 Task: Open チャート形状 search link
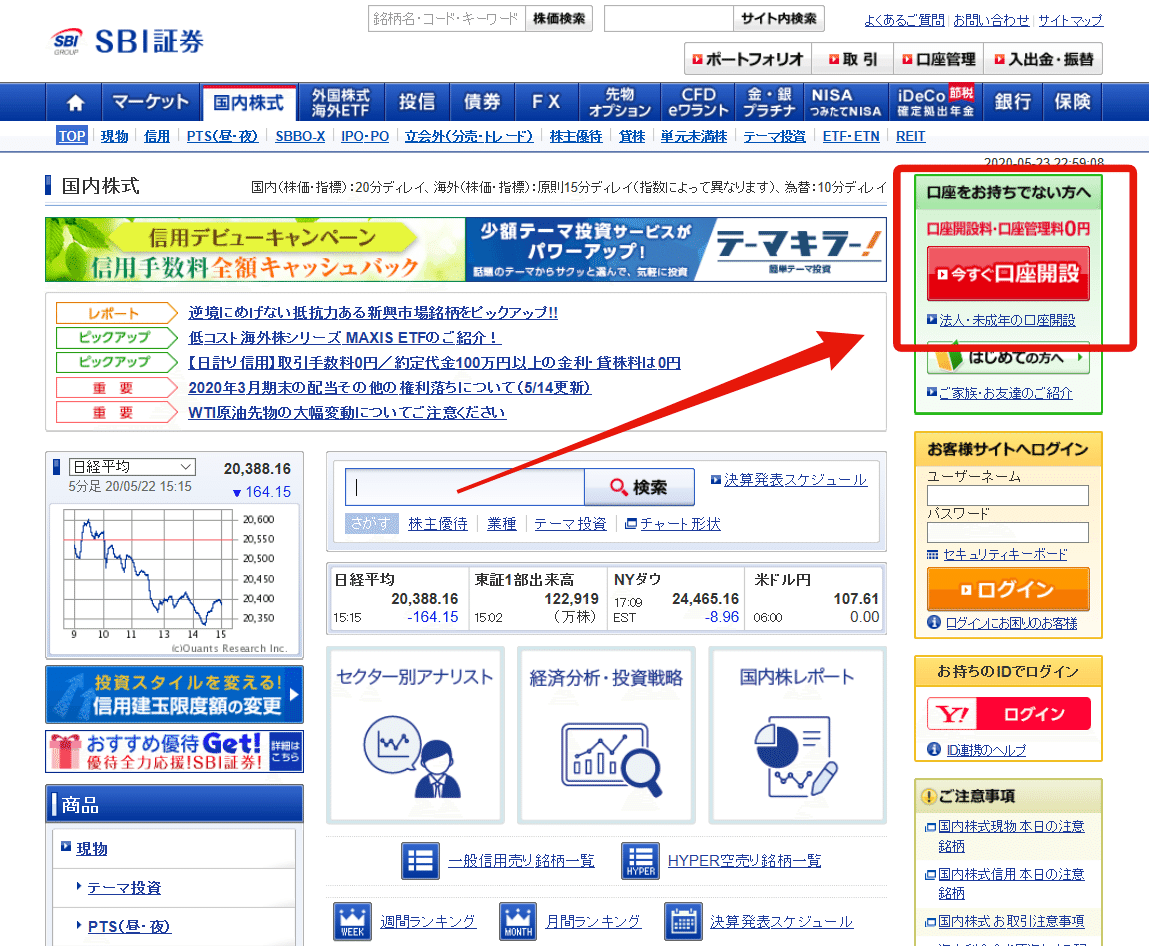pos(680,524)
